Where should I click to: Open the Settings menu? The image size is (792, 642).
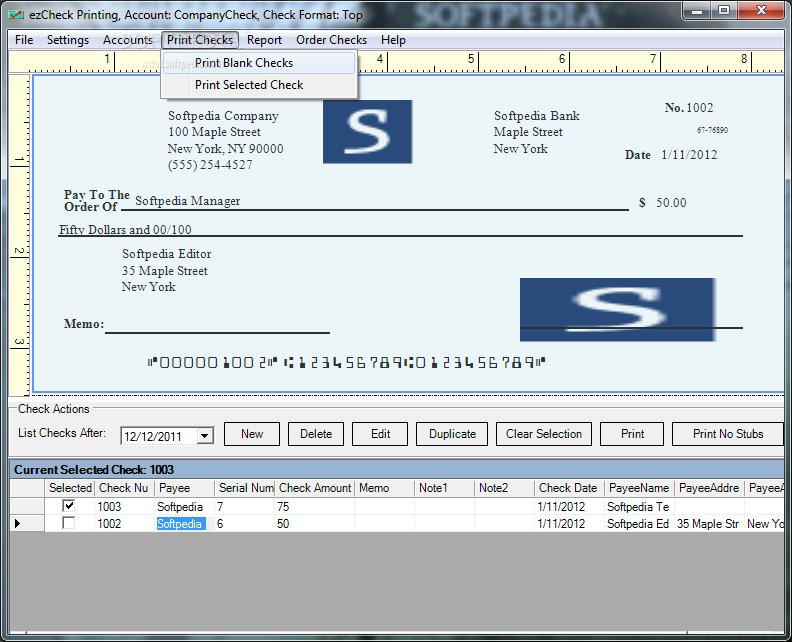point(68,40)
